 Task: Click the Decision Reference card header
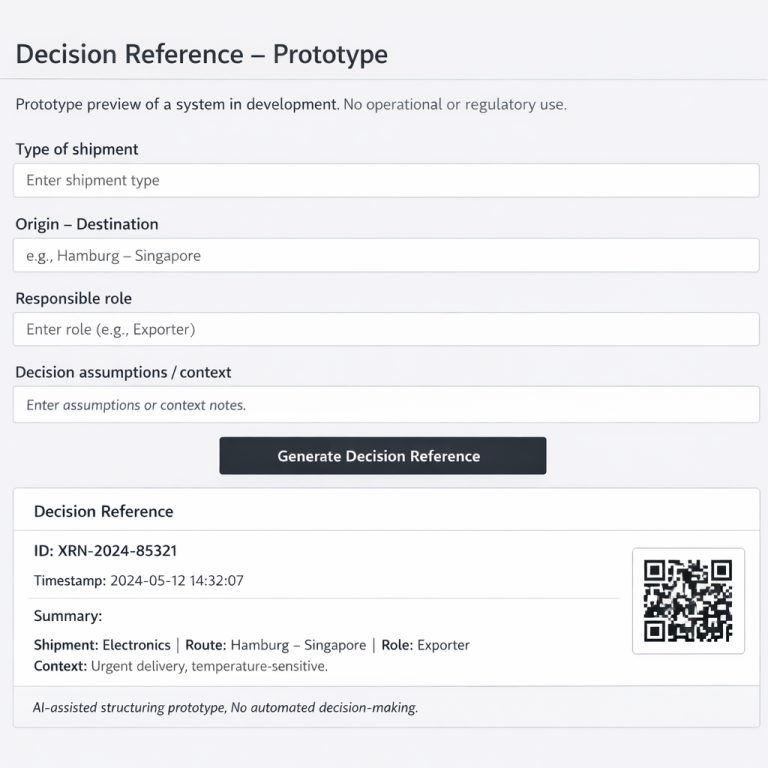[x=104, y=511]
